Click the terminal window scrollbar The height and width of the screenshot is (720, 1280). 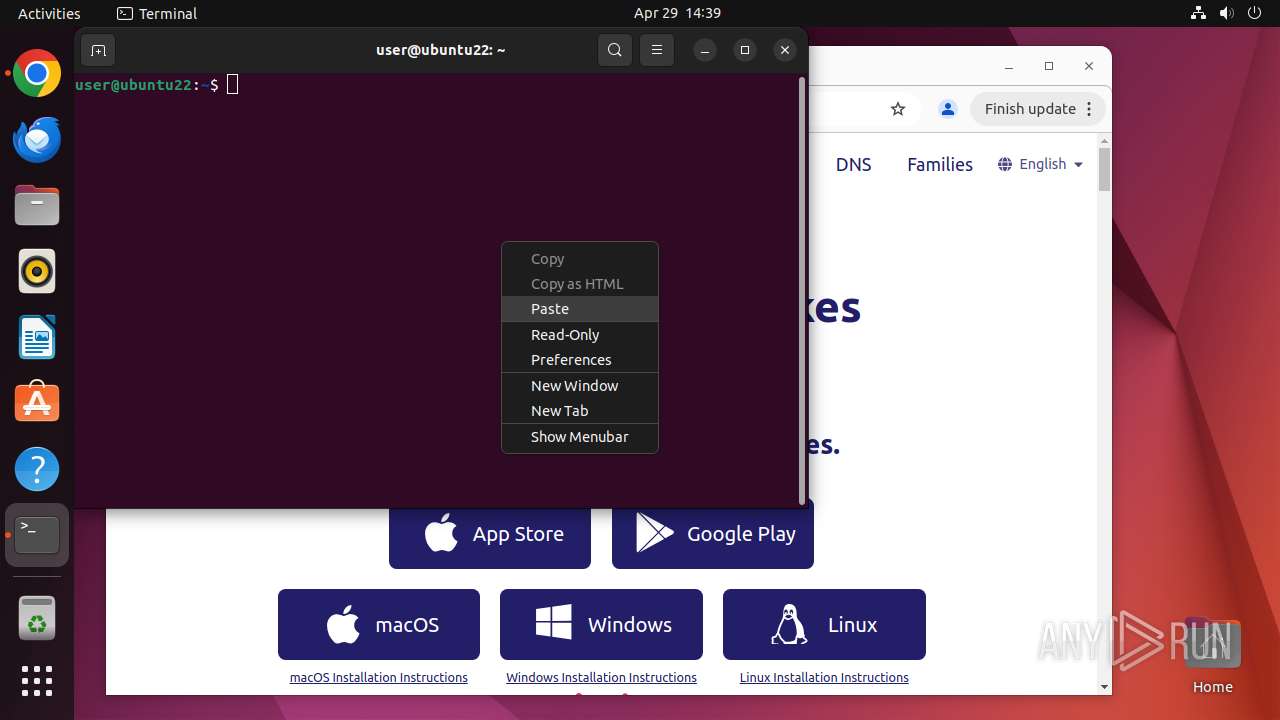[802, 290]
